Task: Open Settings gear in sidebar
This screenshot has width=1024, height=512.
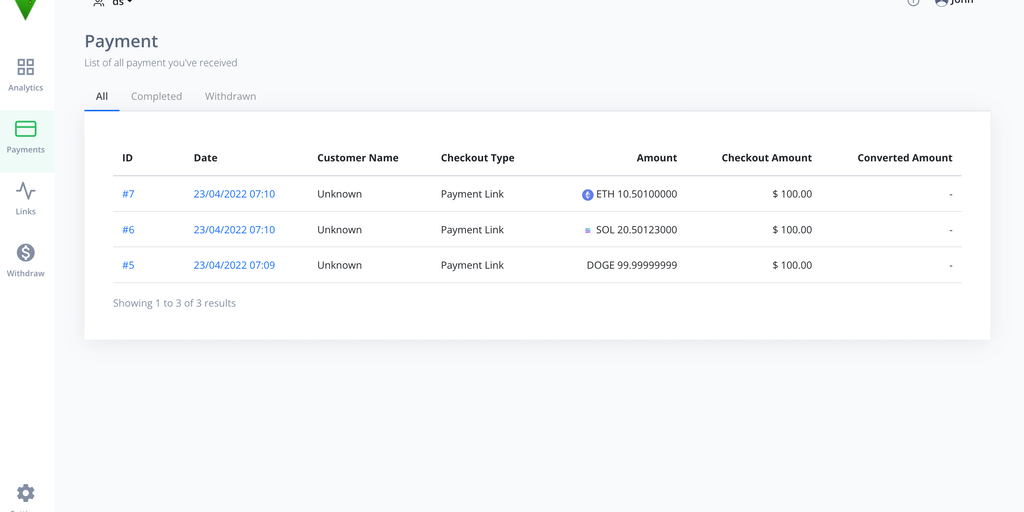Action: tap(26, 493)
